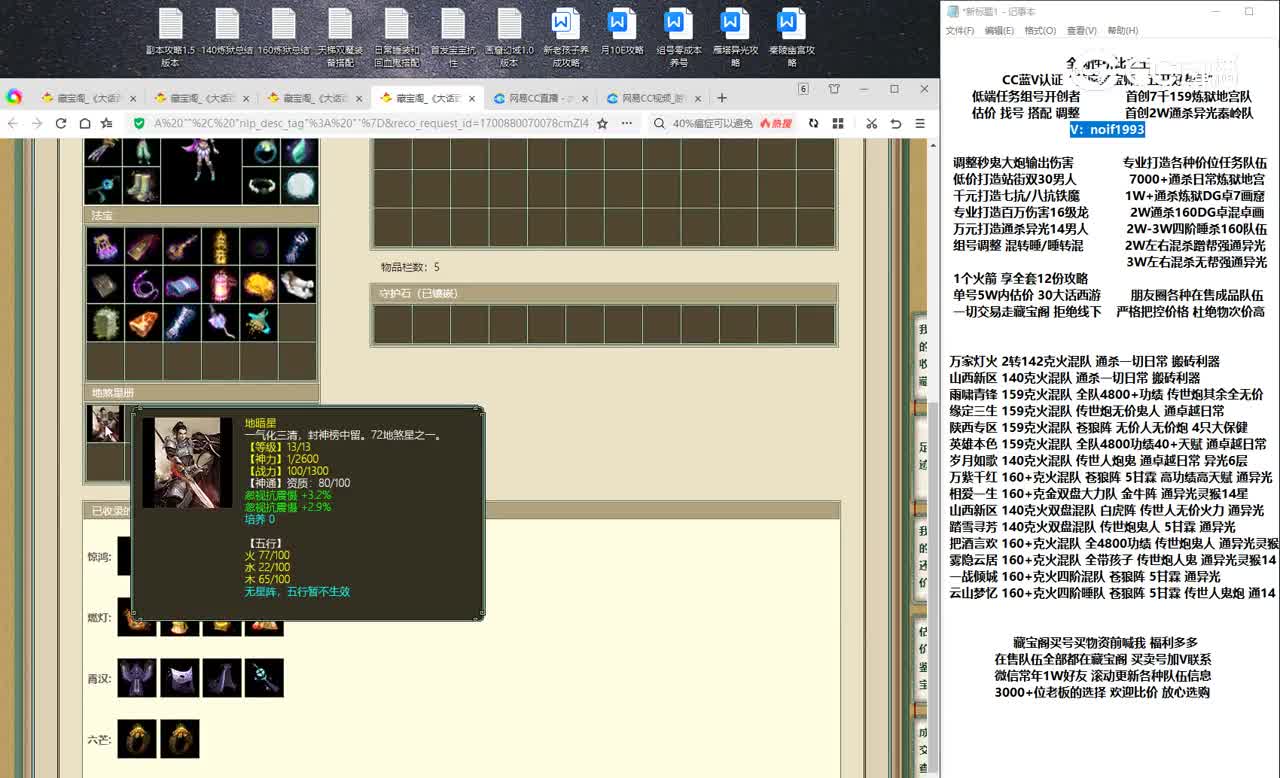This screenshot has height=778, width=1280.
Task: Open the Notepad 帮助(H) menu
Action: click(1122, 31)
